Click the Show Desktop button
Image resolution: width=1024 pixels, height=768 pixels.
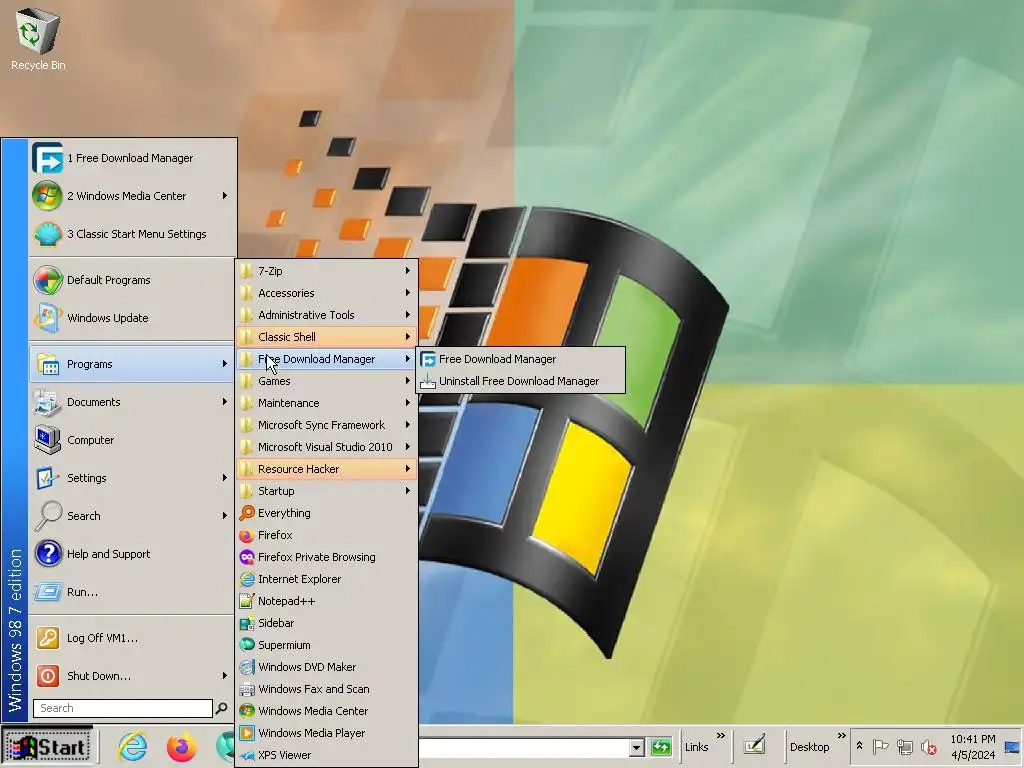click(1012, 746)
